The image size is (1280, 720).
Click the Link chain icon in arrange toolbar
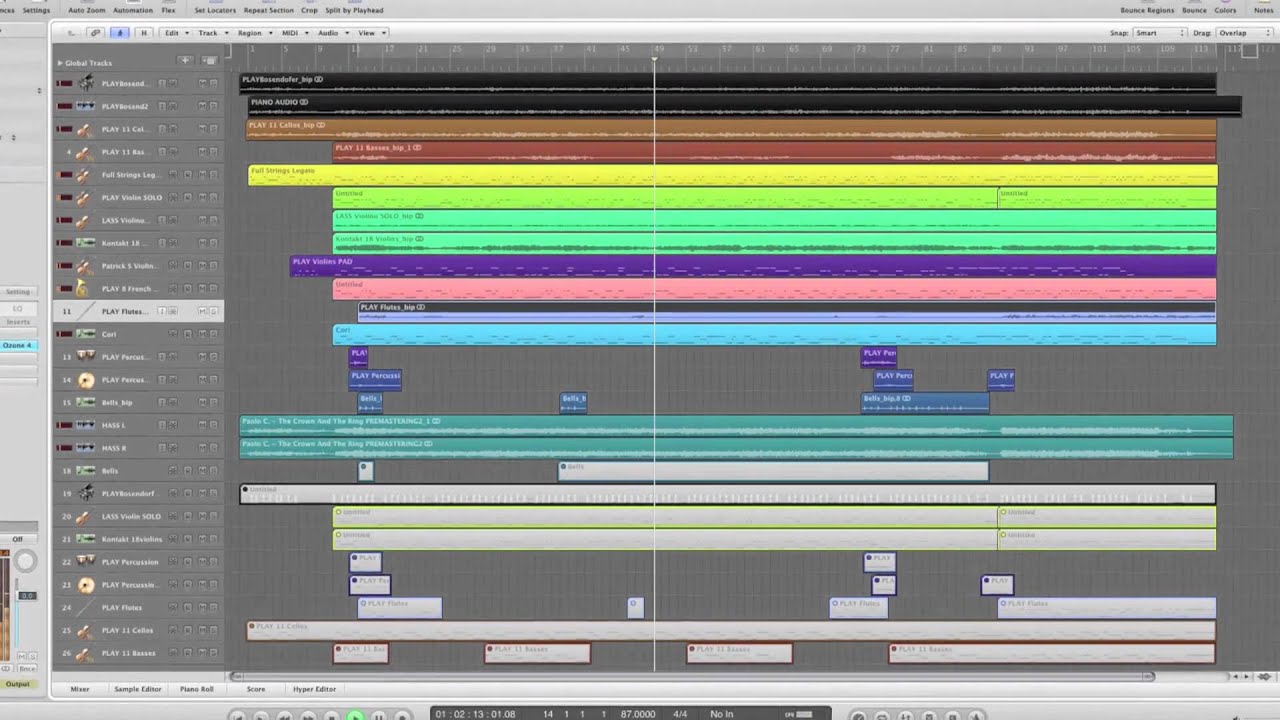tap(95, 33)
